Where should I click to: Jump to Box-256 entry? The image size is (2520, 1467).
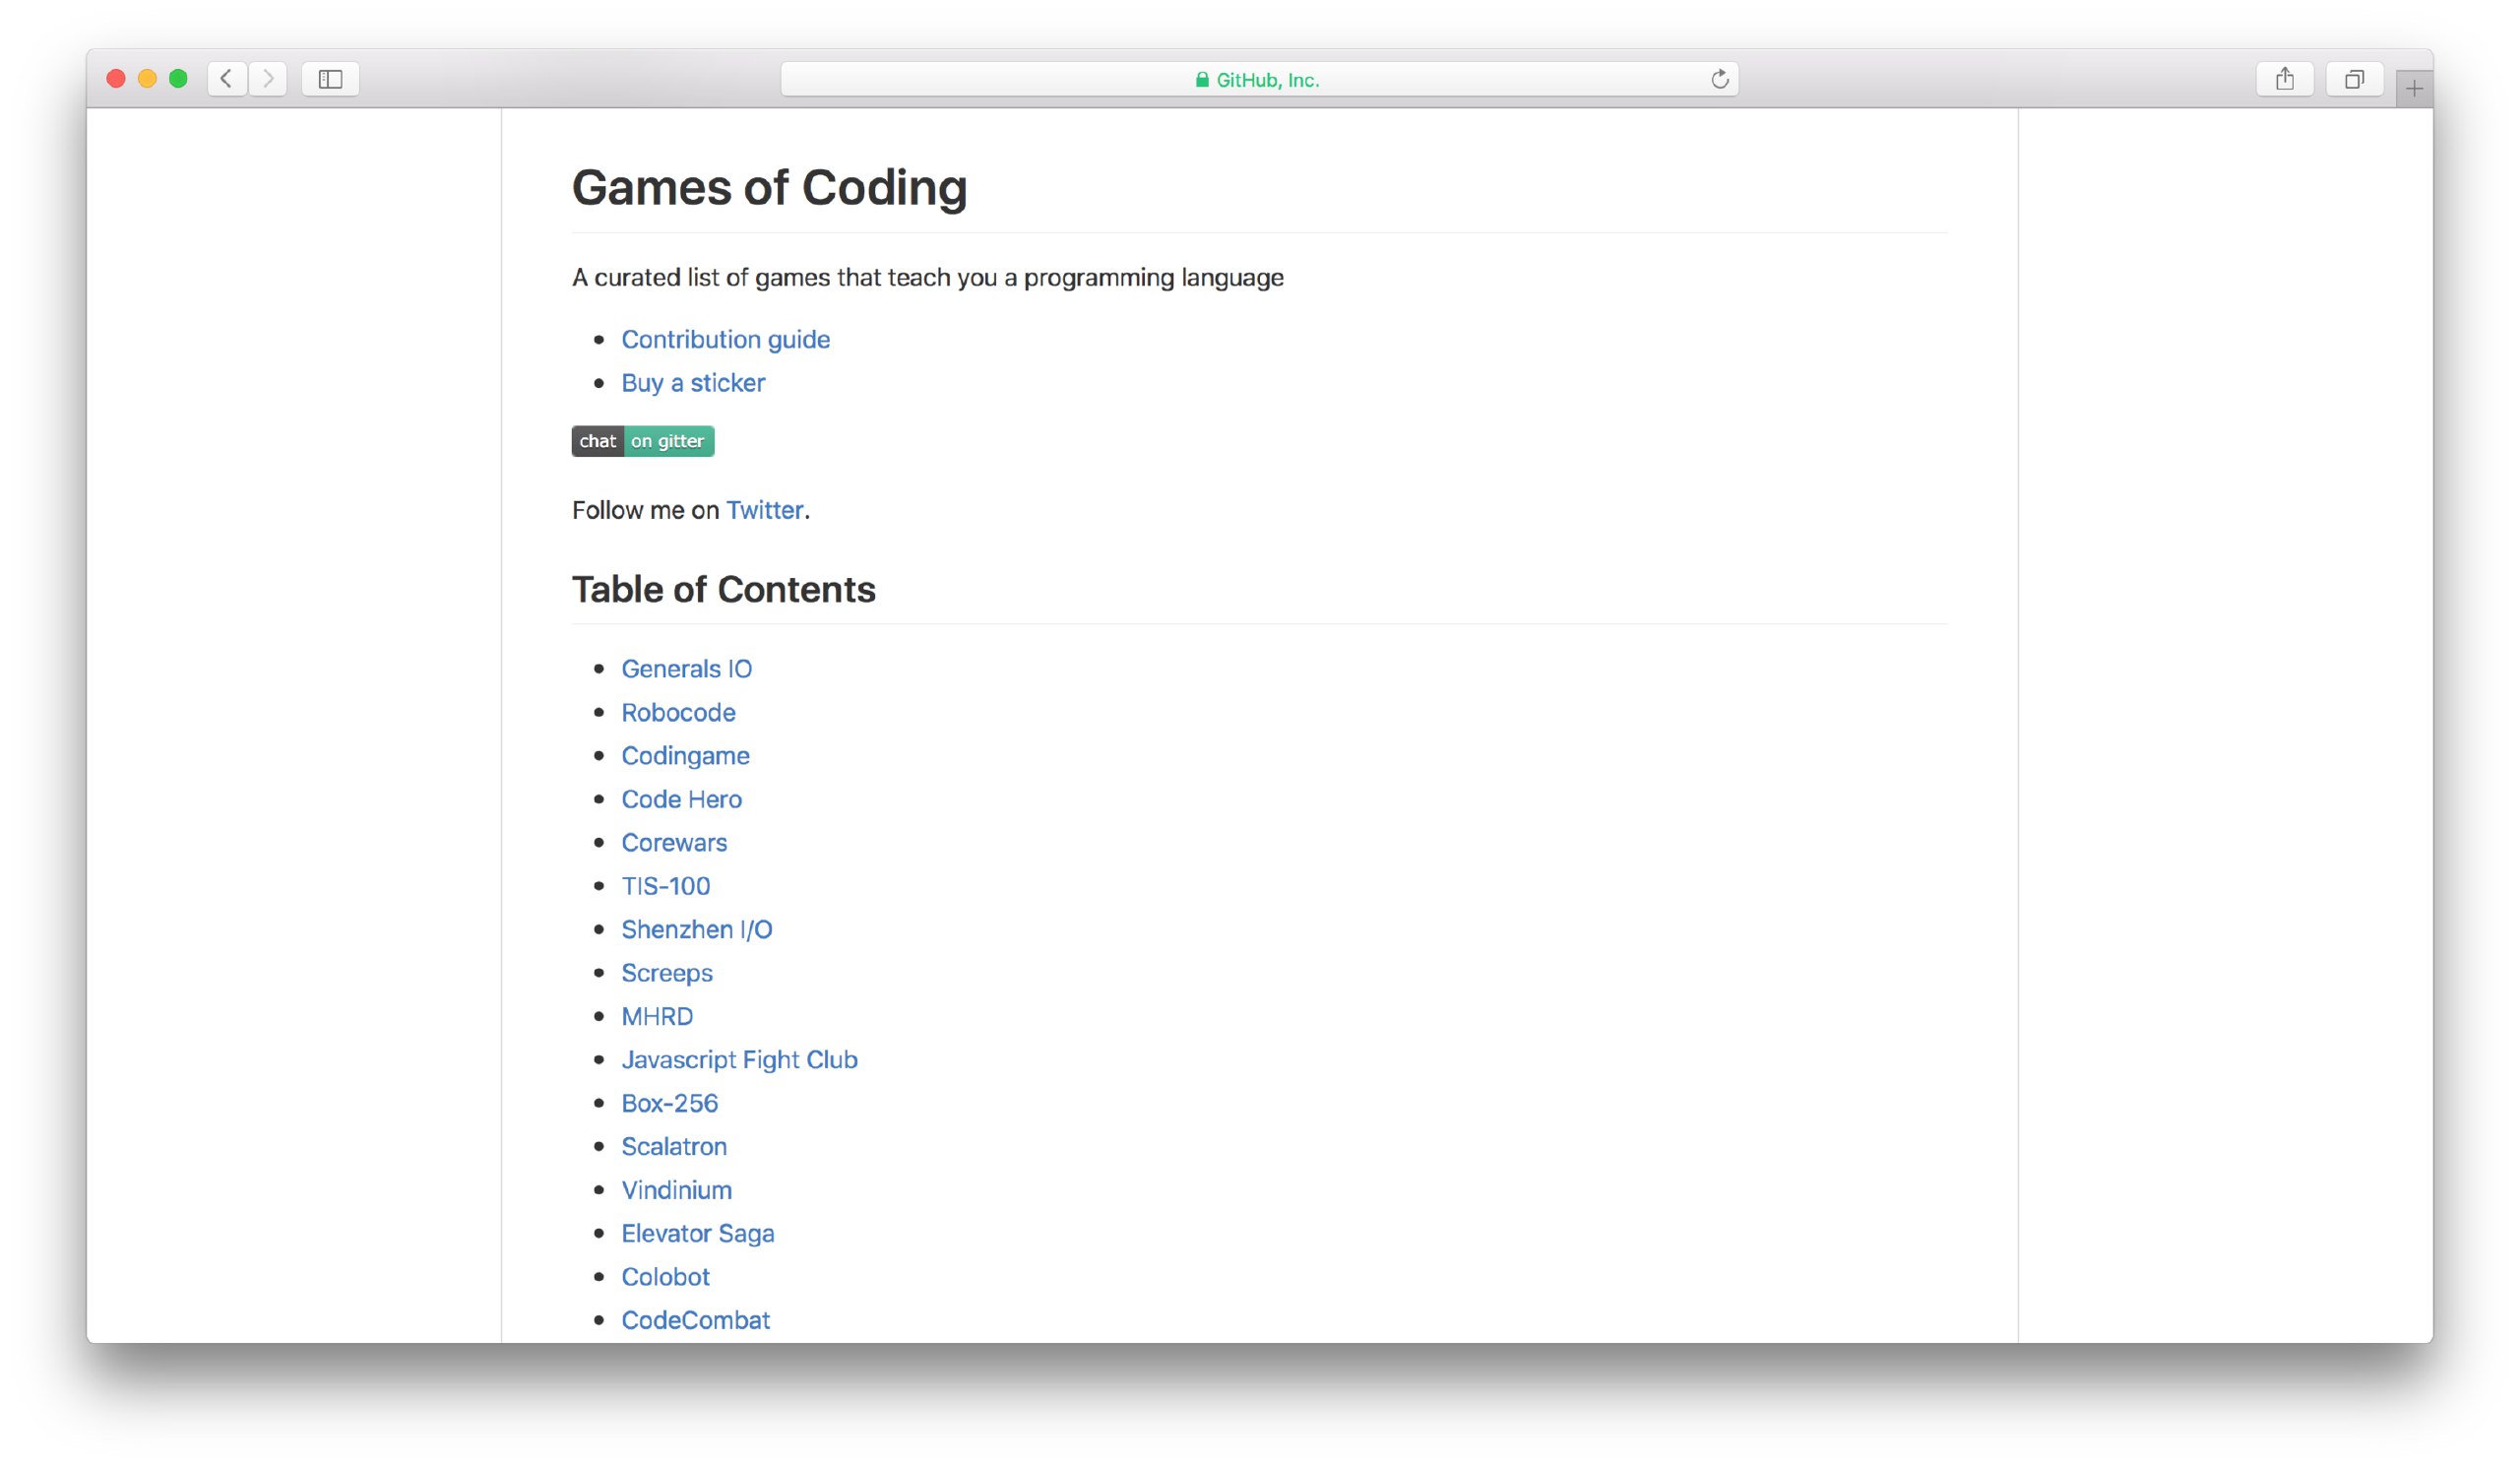click(670, 1104)
